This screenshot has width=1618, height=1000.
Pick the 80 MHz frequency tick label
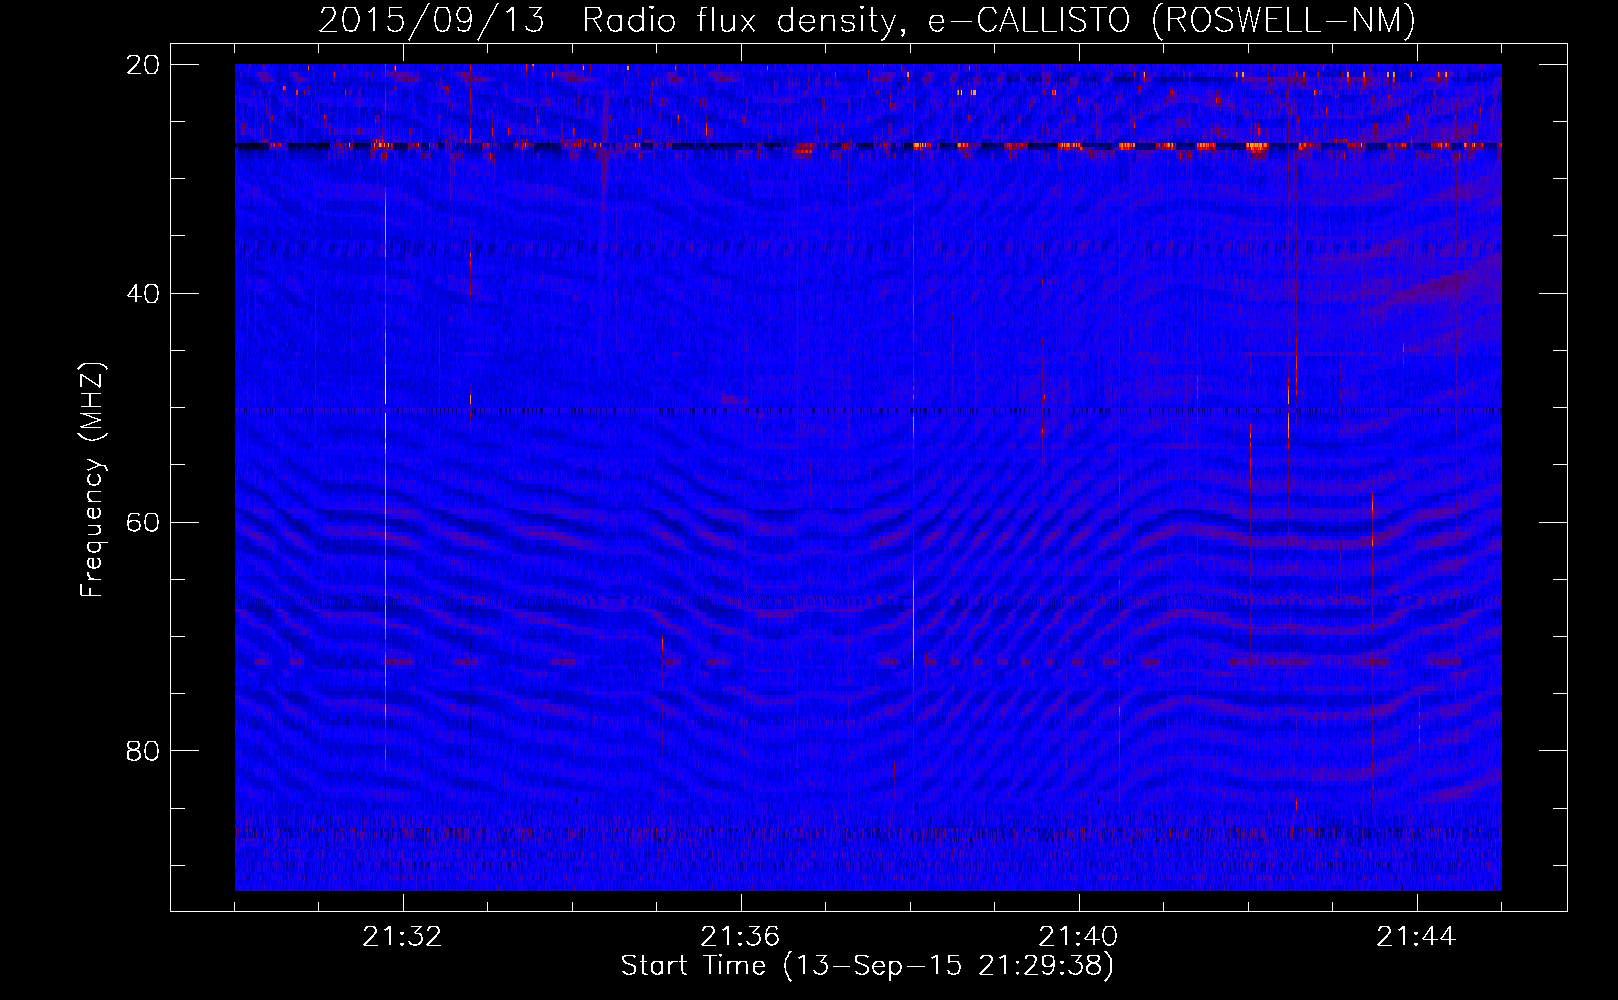[143, 751]
